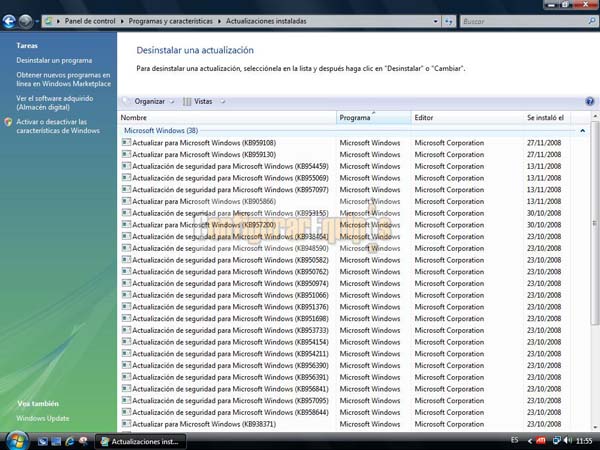Sort by the Editor column header

point(468,118)
